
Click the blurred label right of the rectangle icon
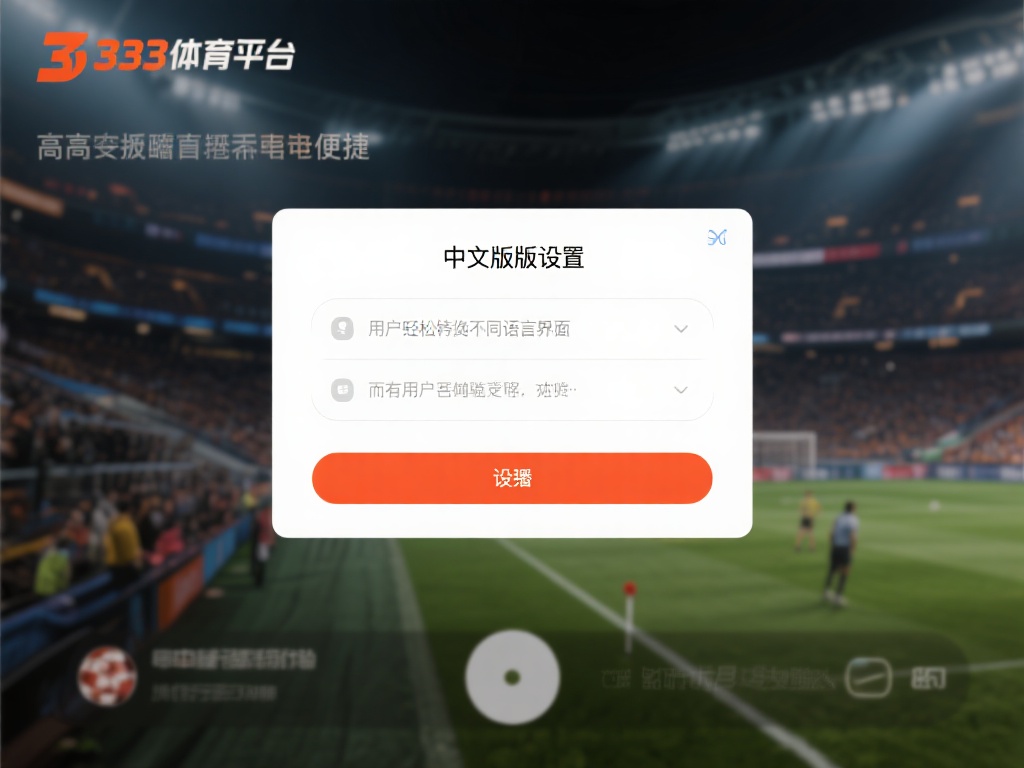click(x=928, y=679)
